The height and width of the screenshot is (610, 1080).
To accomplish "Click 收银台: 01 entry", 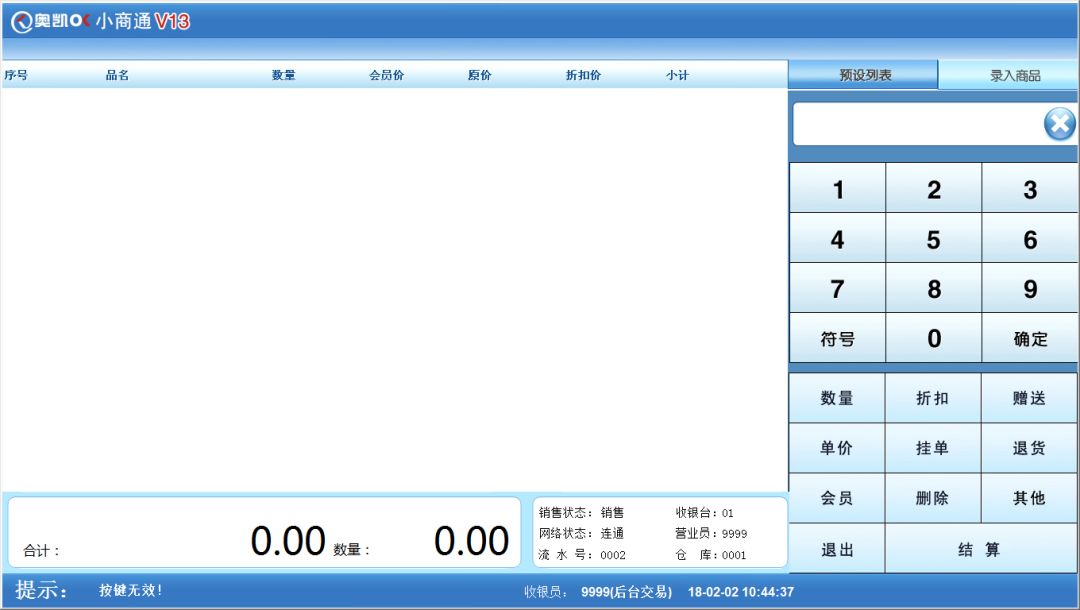I will click(705, 512).
